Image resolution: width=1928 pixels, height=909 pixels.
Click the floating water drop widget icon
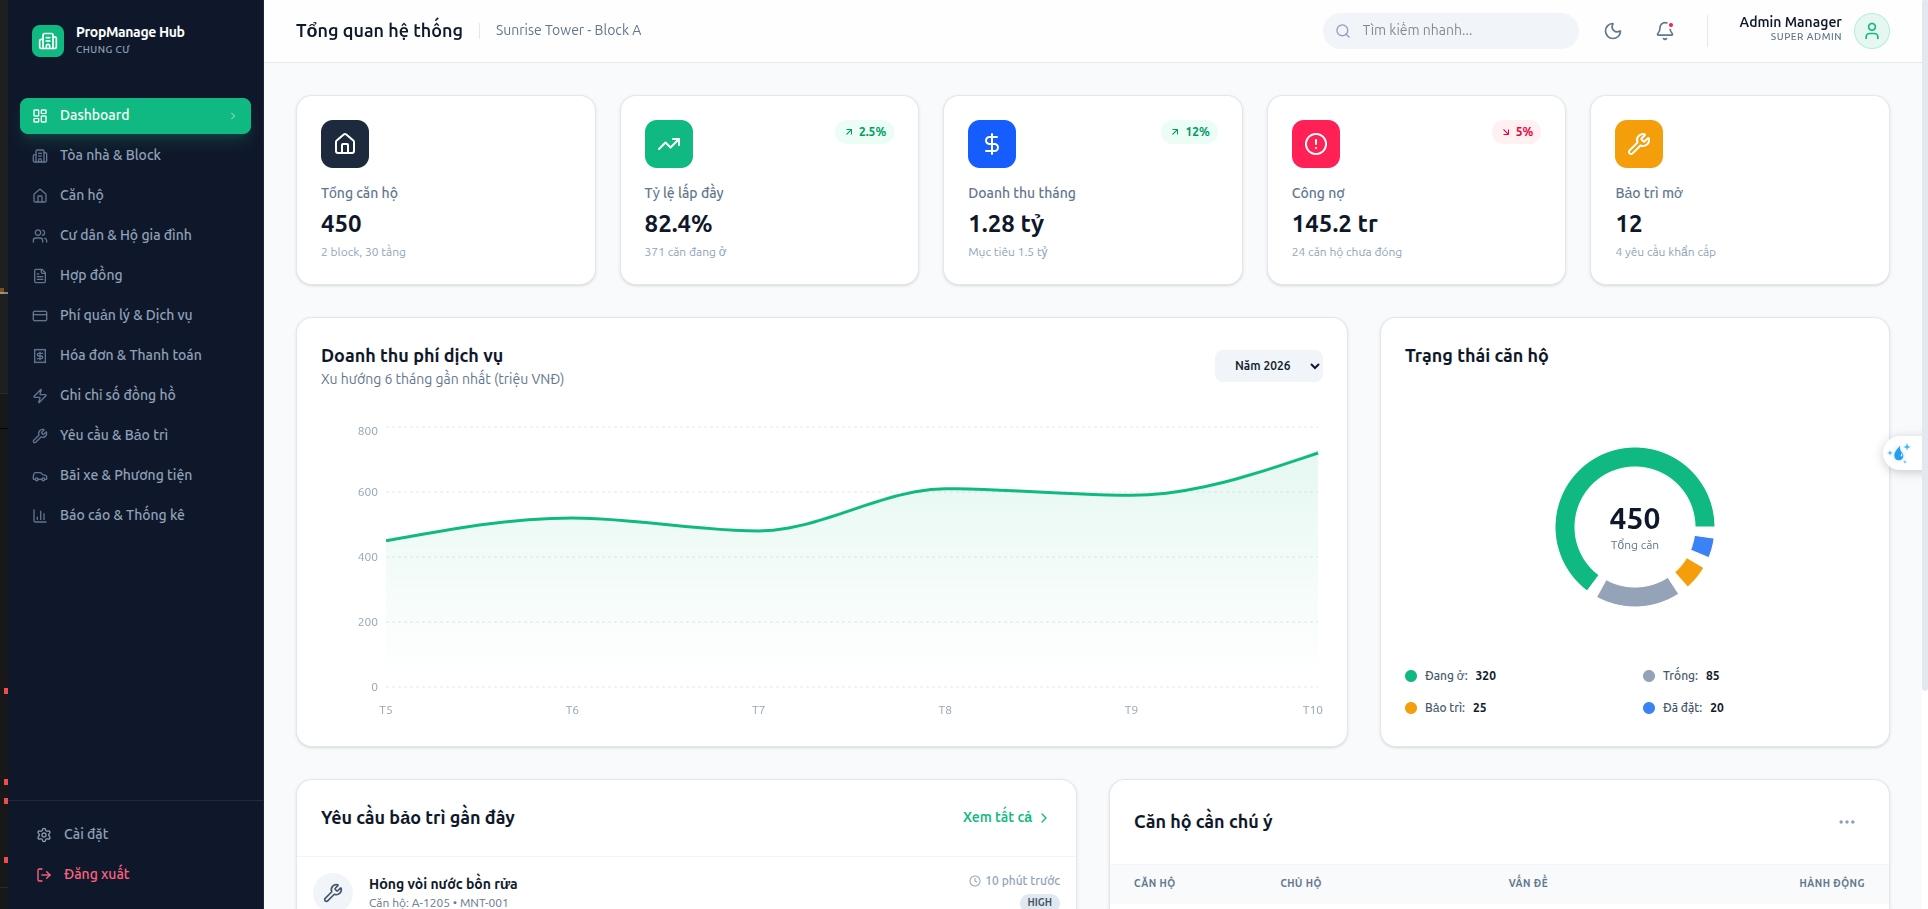point(1899,453)
